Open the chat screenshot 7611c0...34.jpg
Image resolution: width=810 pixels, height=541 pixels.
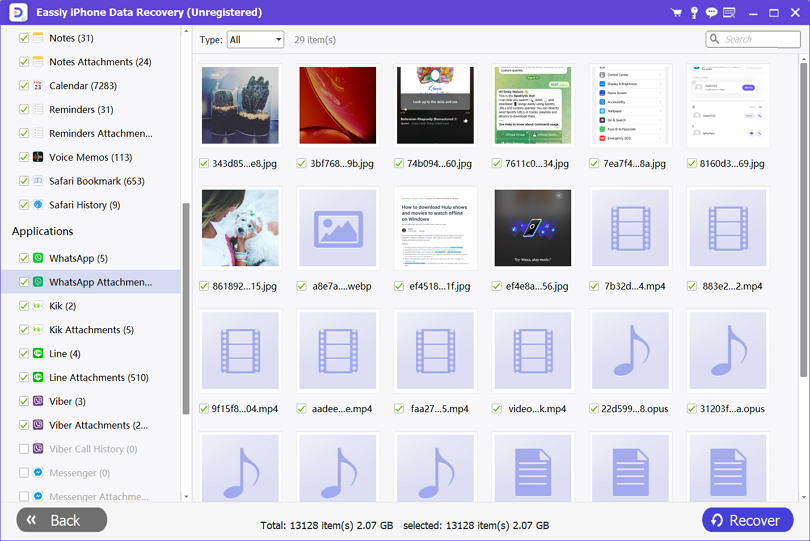tap(533, 105)
